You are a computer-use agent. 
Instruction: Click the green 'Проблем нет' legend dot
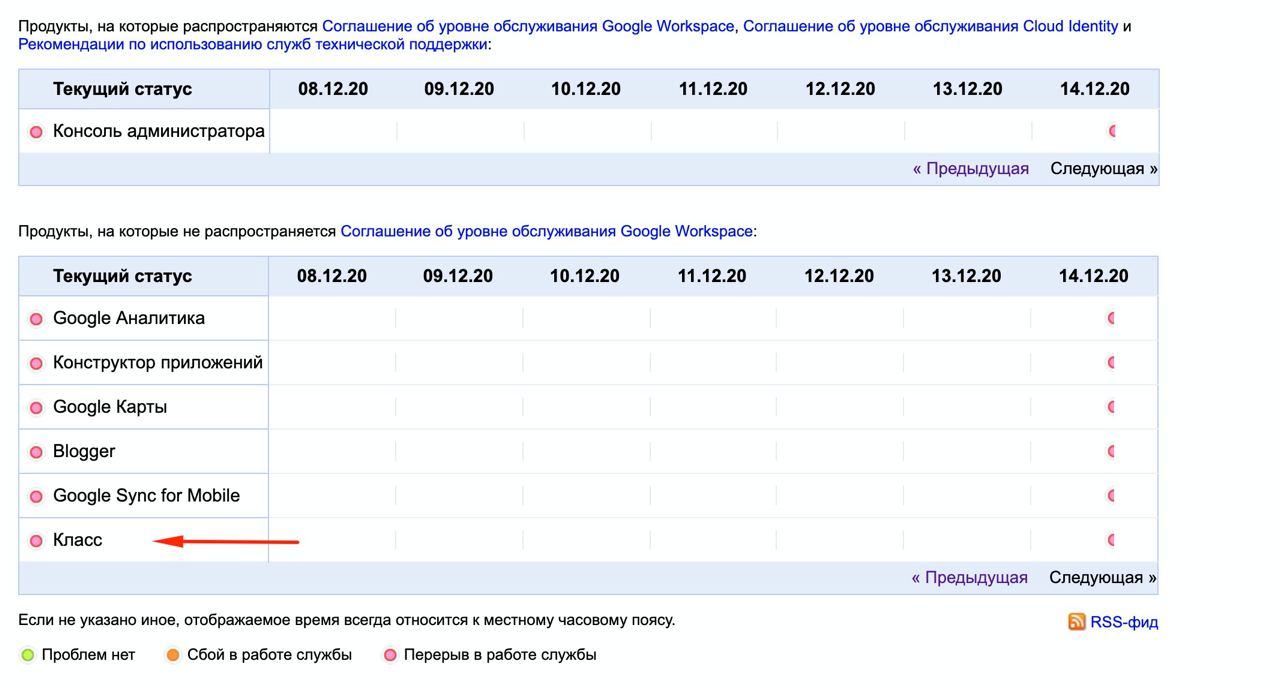28,656
